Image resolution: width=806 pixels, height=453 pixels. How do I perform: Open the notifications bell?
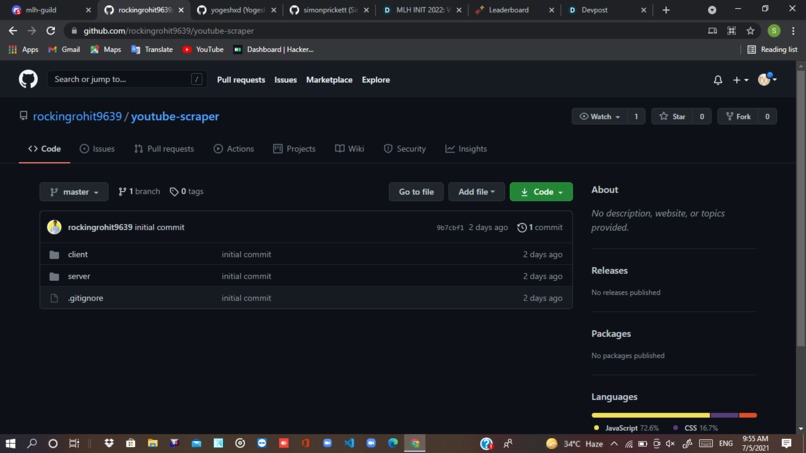click(718, 80)
